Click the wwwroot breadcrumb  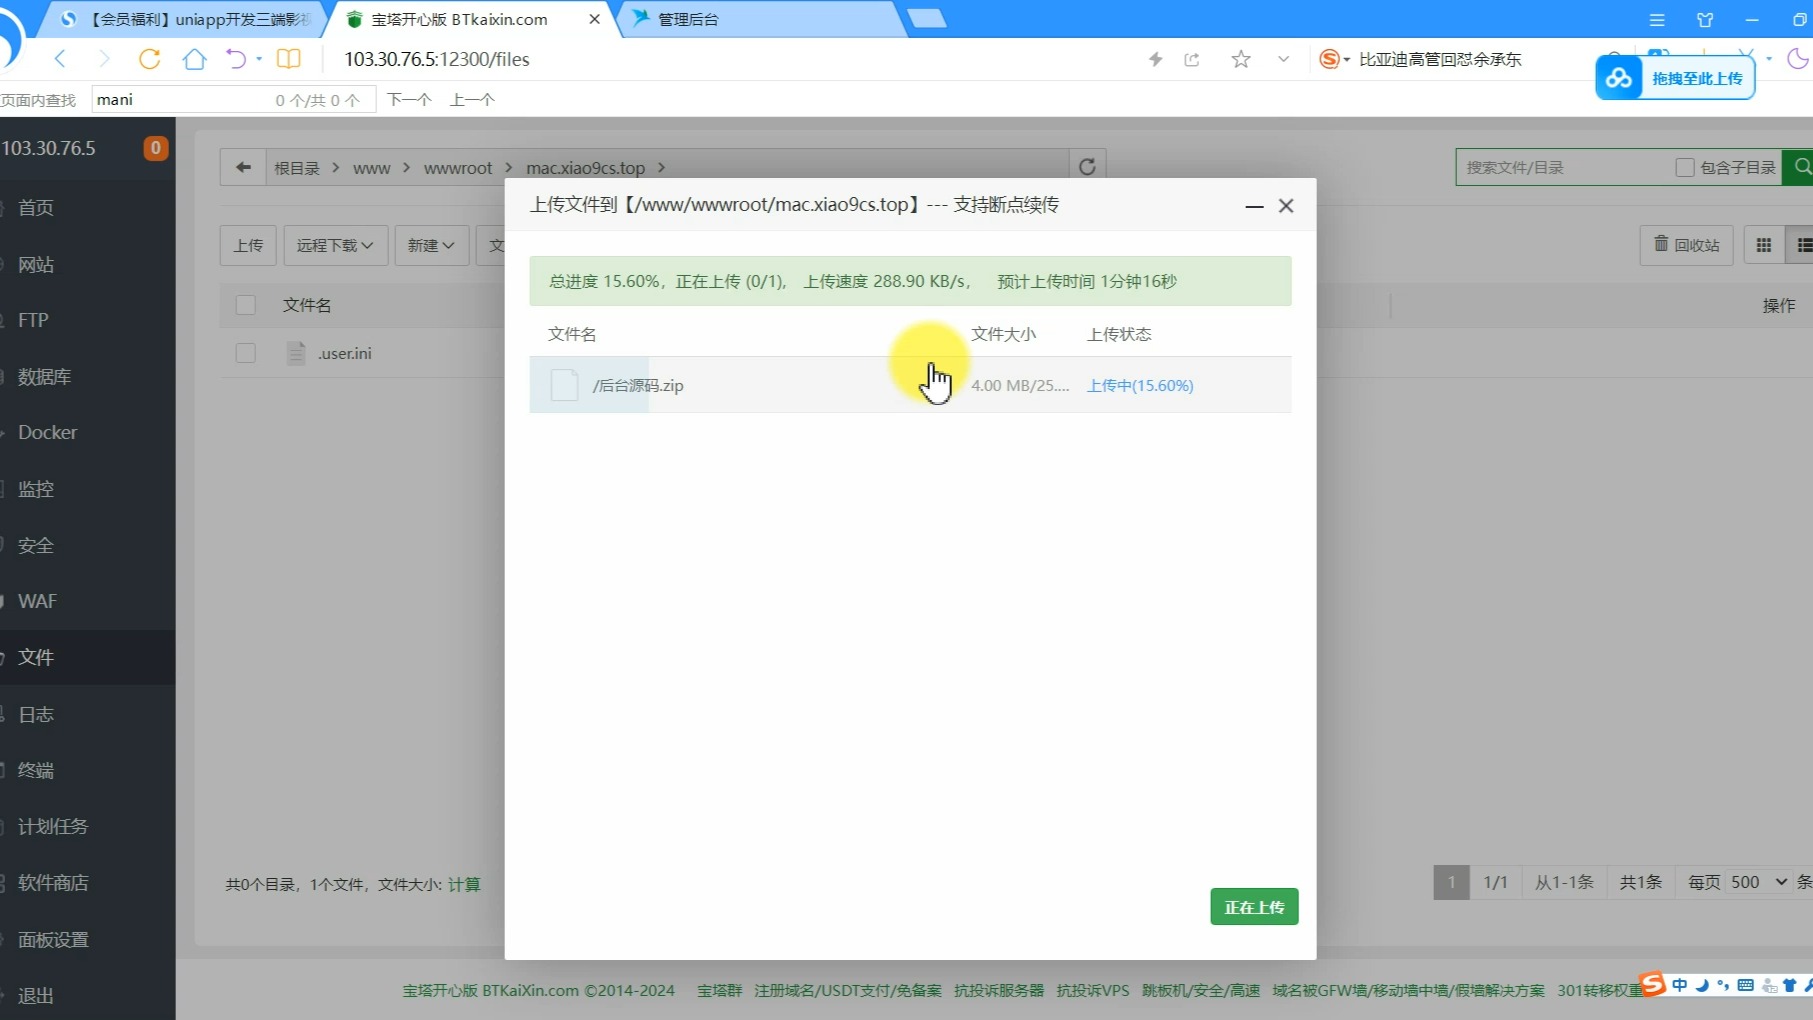click(x=458, y=168)
